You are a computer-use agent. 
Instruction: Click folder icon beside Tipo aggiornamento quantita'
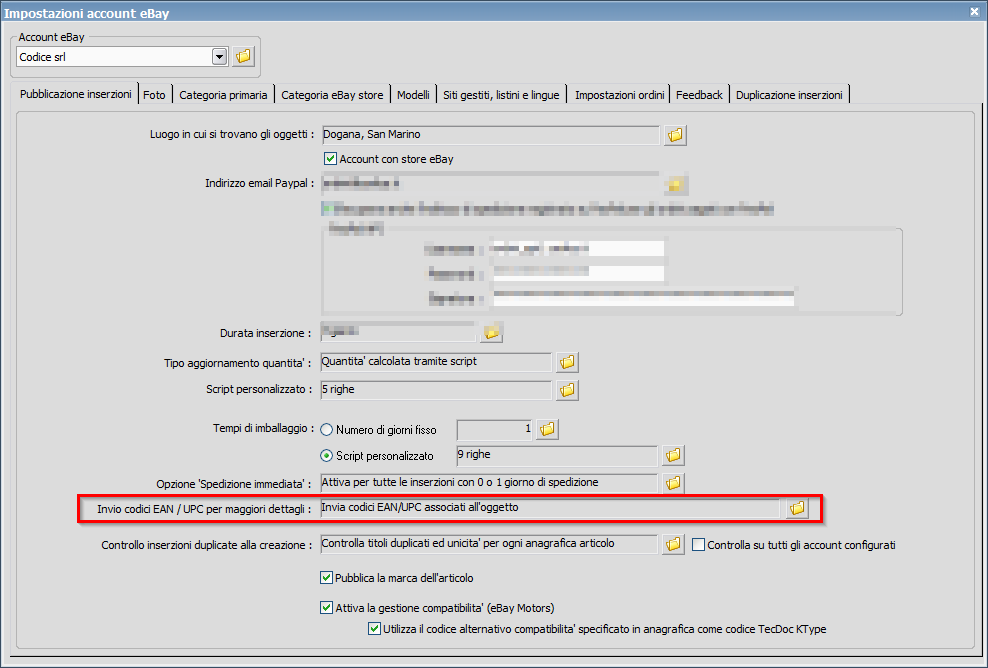click(567, 362)
